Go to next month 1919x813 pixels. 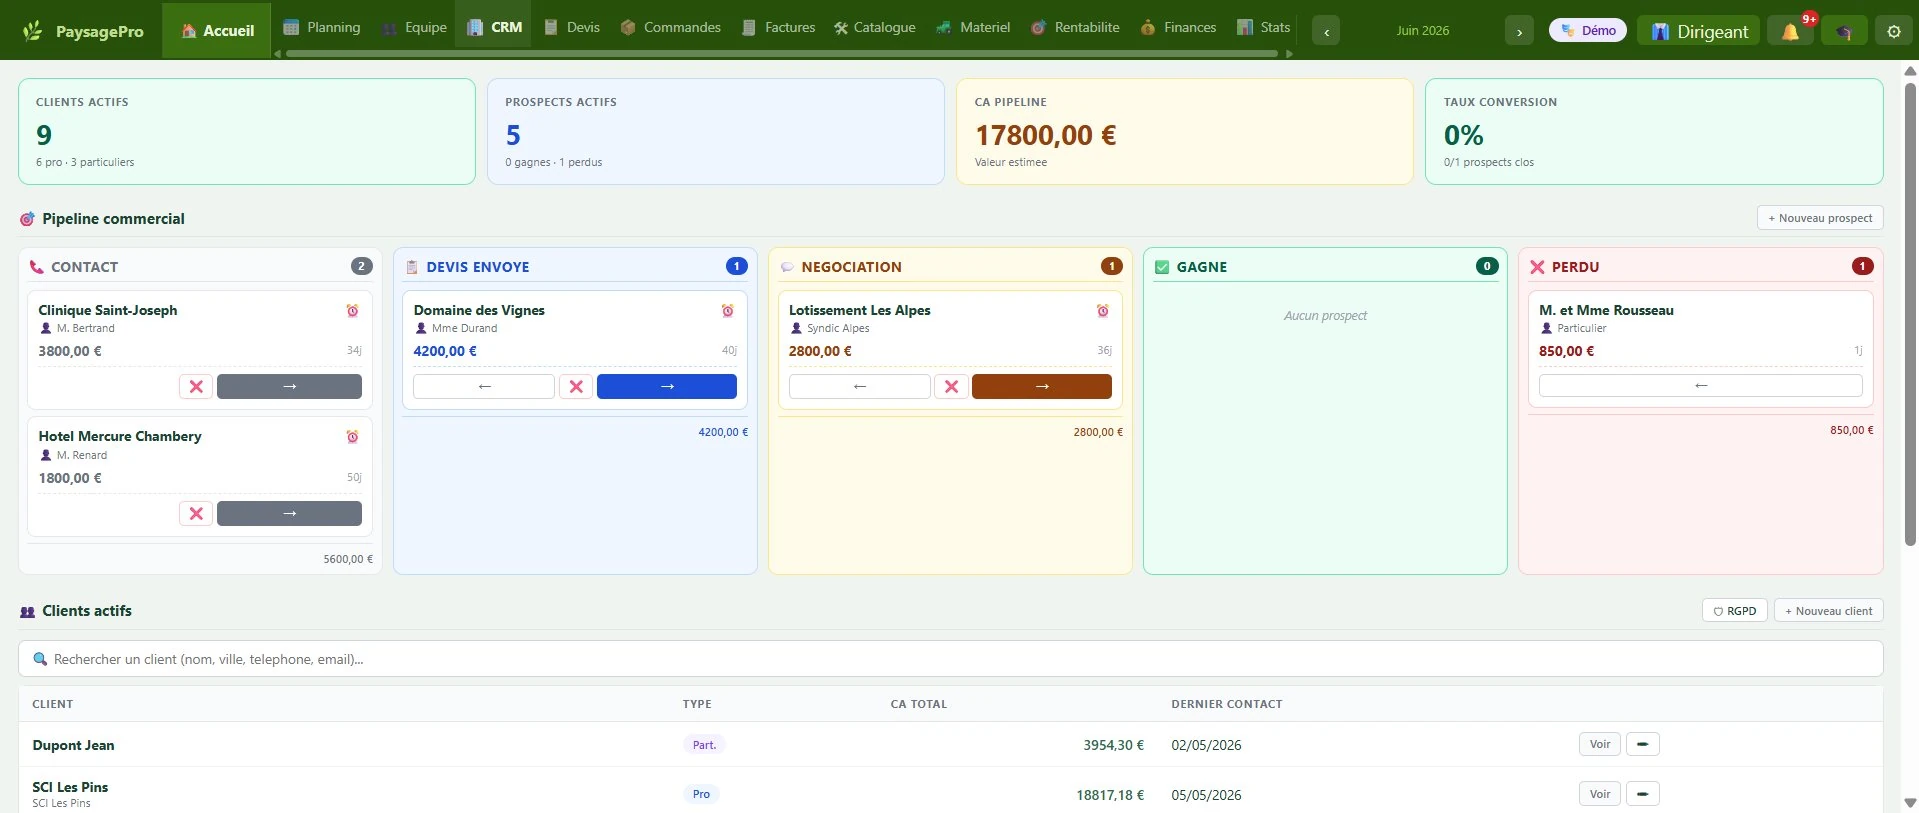pos(1519,31)
